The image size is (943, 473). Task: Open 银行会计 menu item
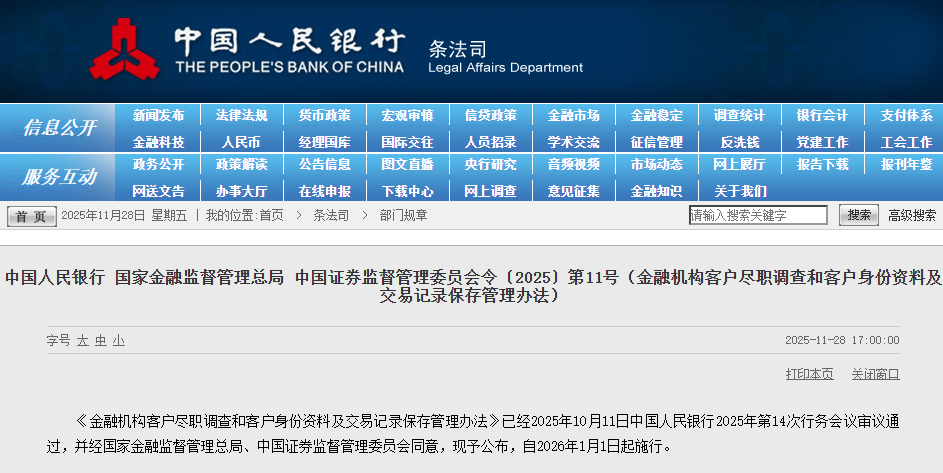pyautogui.click(x=822, y=116)
